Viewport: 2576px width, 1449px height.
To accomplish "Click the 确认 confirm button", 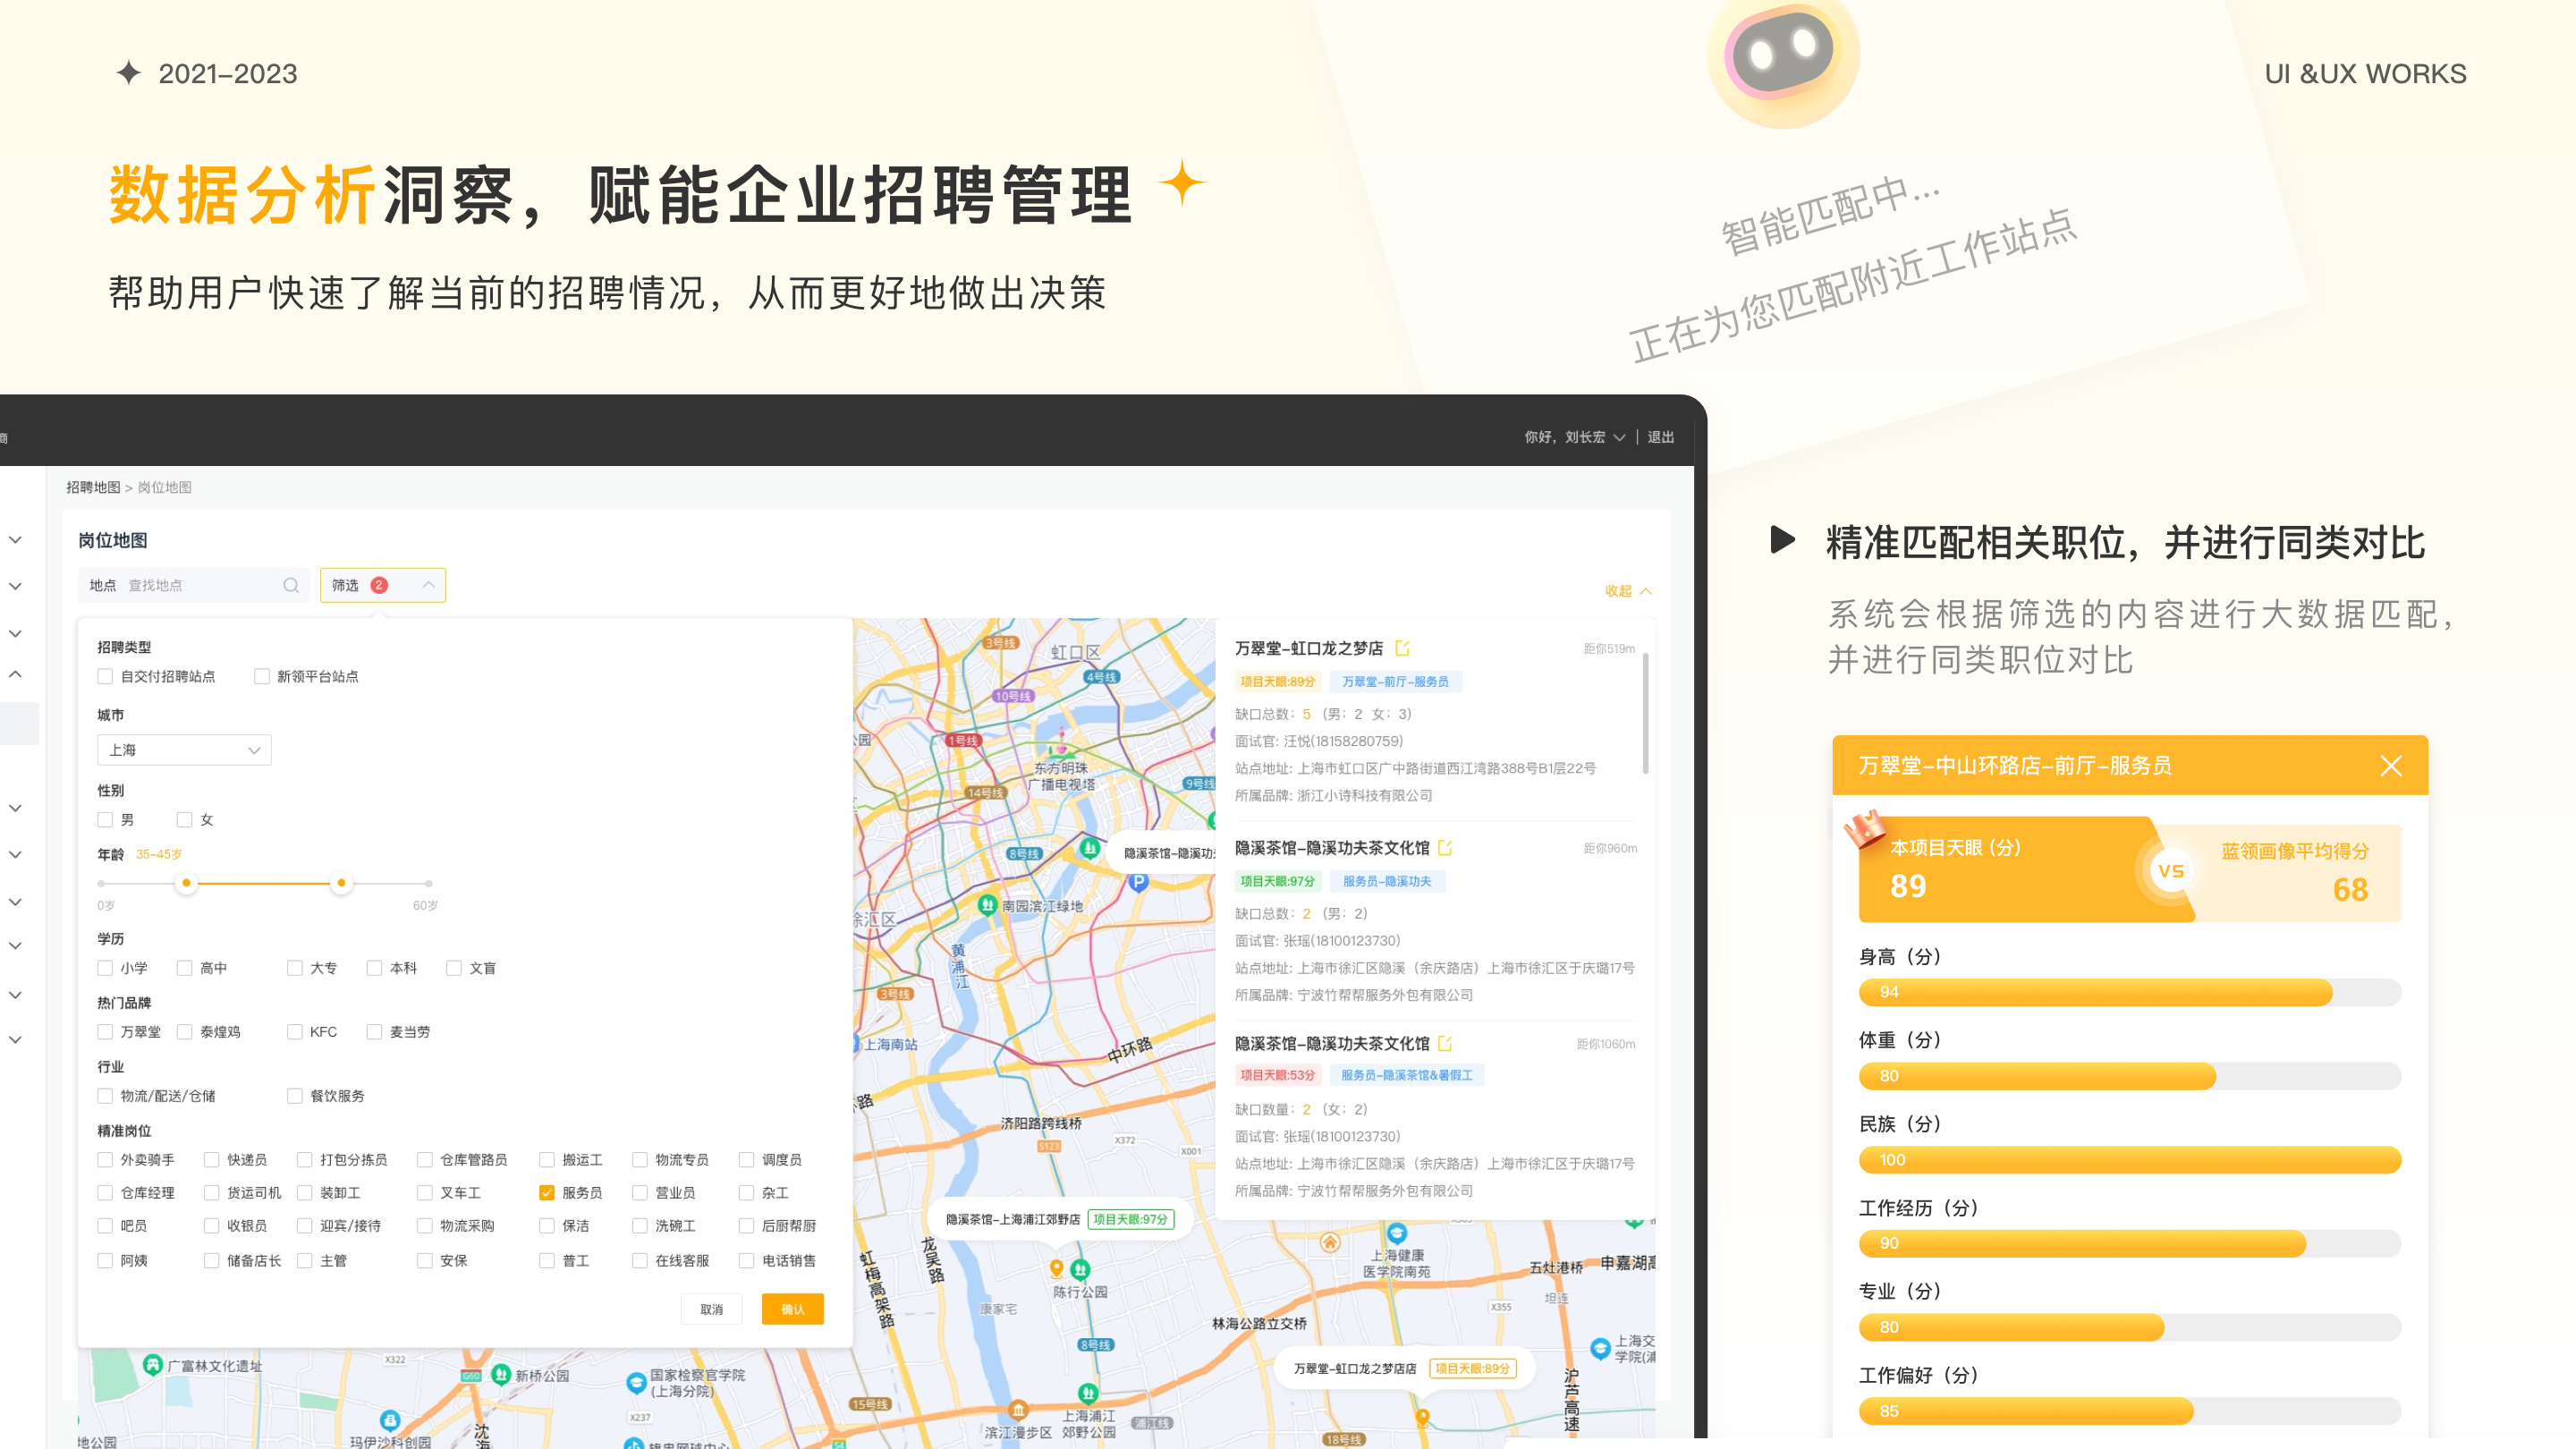I will 793,1309.
